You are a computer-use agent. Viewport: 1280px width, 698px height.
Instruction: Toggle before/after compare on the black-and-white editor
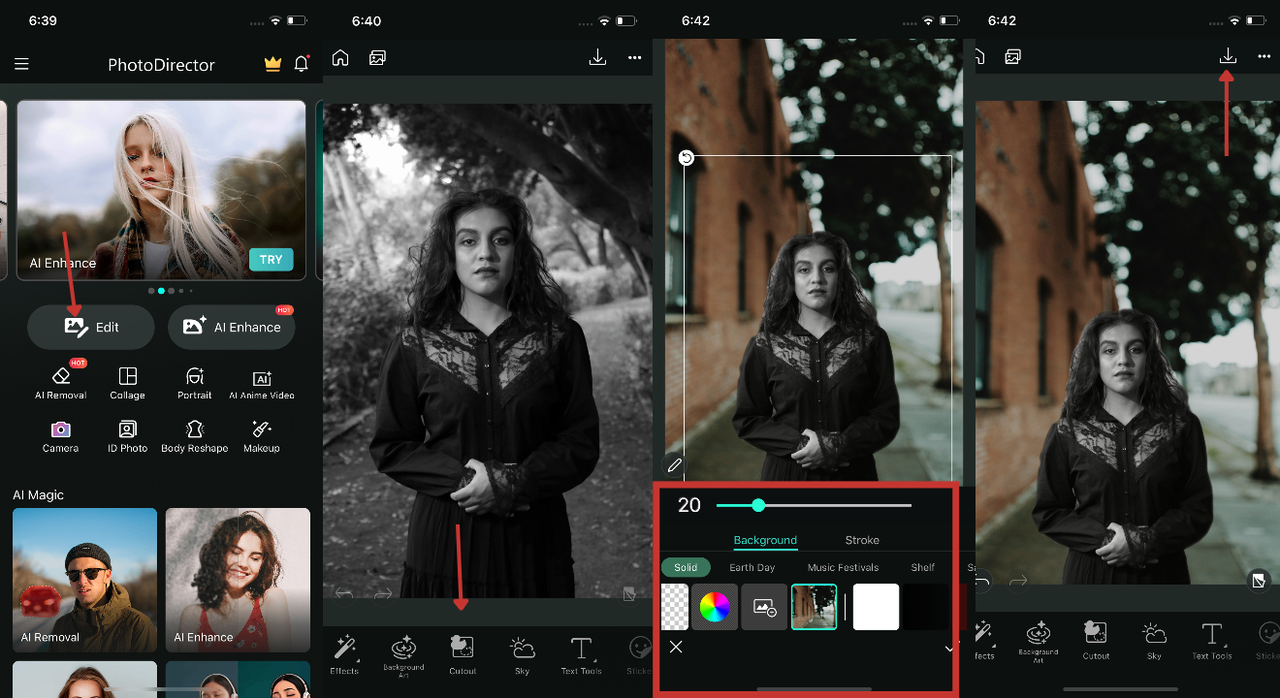coord(629,594)
